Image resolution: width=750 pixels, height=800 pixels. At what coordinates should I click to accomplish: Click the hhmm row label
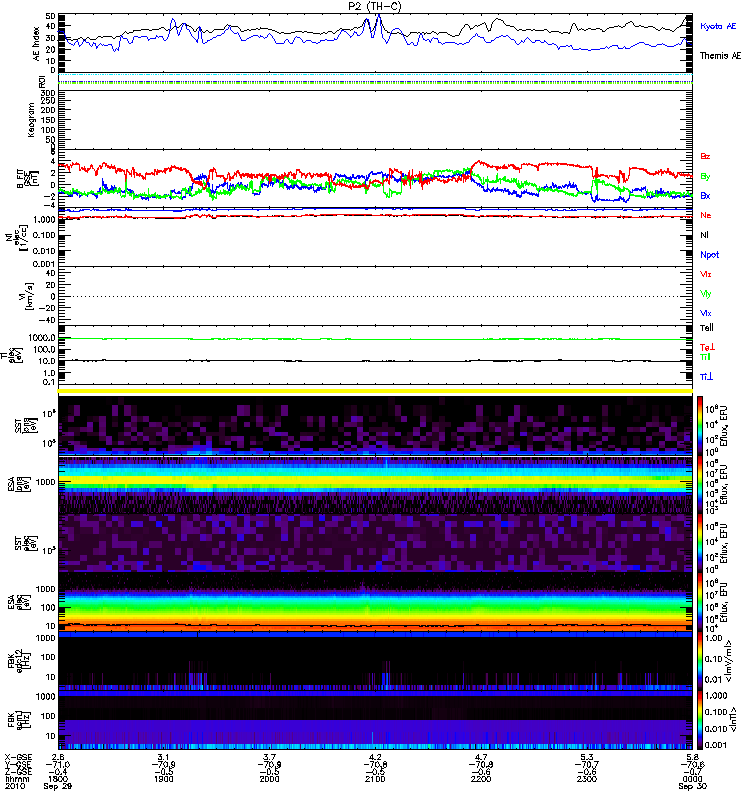click(17, 779)
